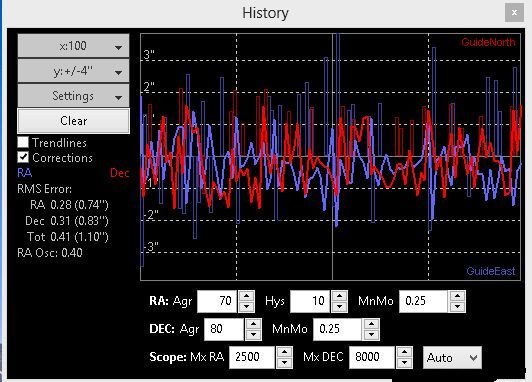532x382 pixels.
Task: Open the x:100 scale dropdown
Action: (73, 46)
